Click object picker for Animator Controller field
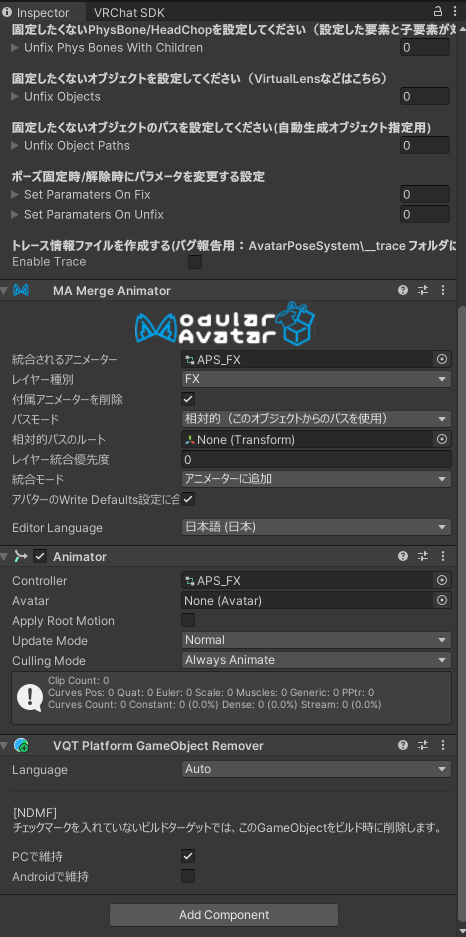 pyautogui.click(x=442, y=580)
